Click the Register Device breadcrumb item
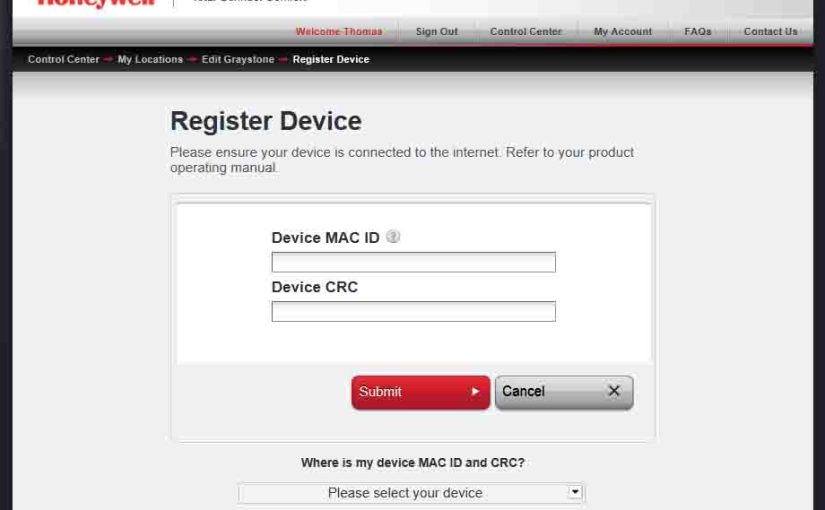 [x=331, y=59]
